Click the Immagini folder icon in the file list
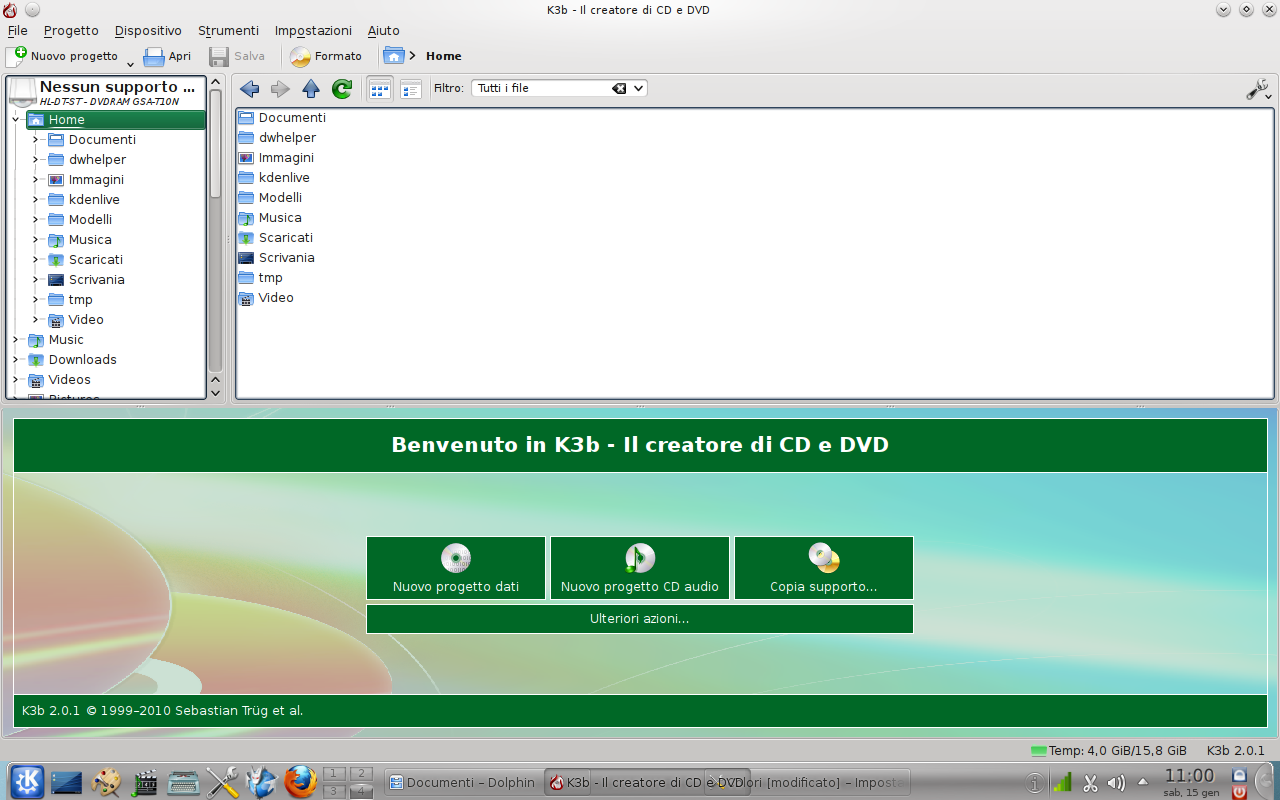 247,157
